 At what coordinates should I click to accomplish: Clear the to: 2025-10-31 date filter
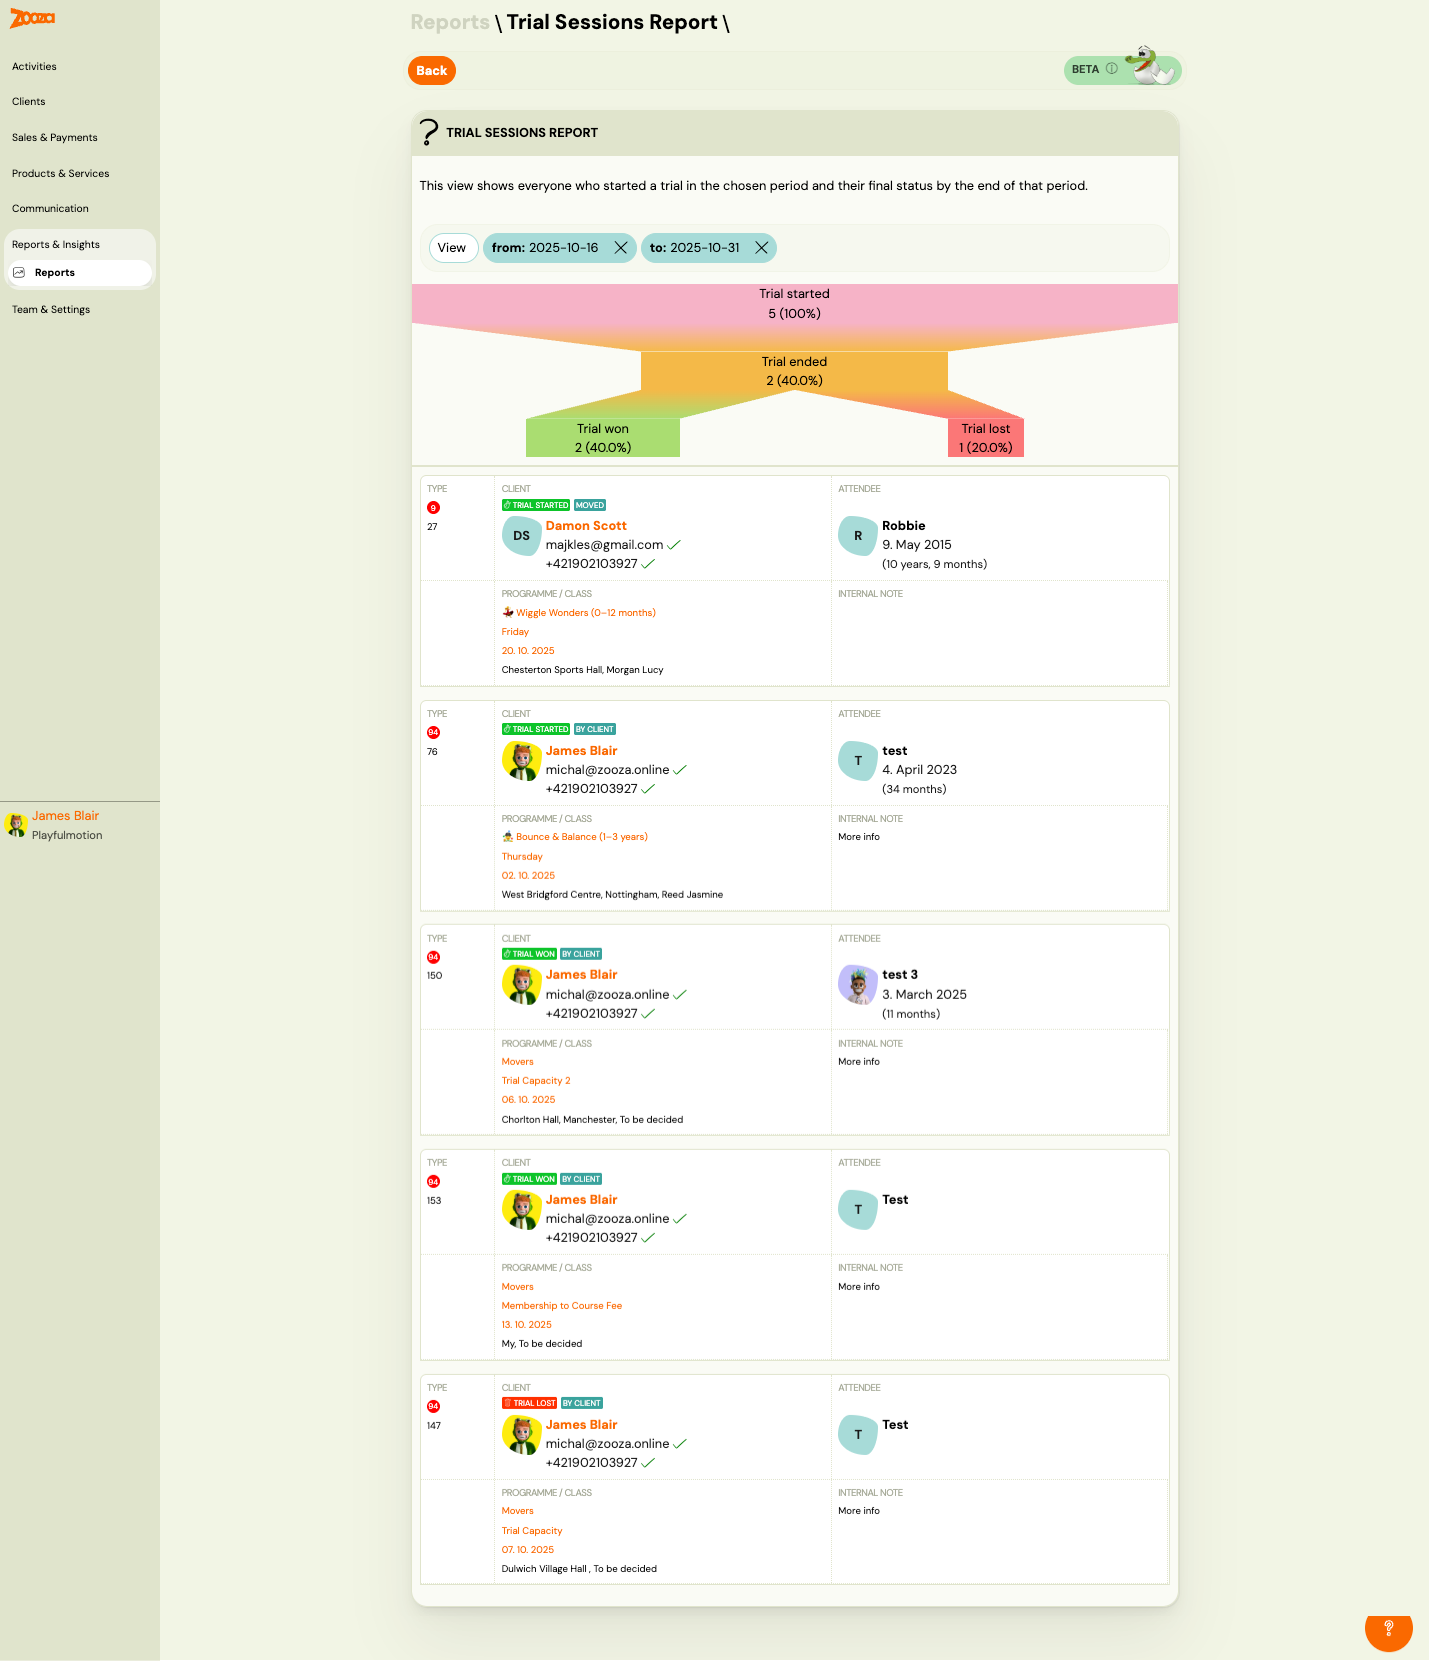761,248
